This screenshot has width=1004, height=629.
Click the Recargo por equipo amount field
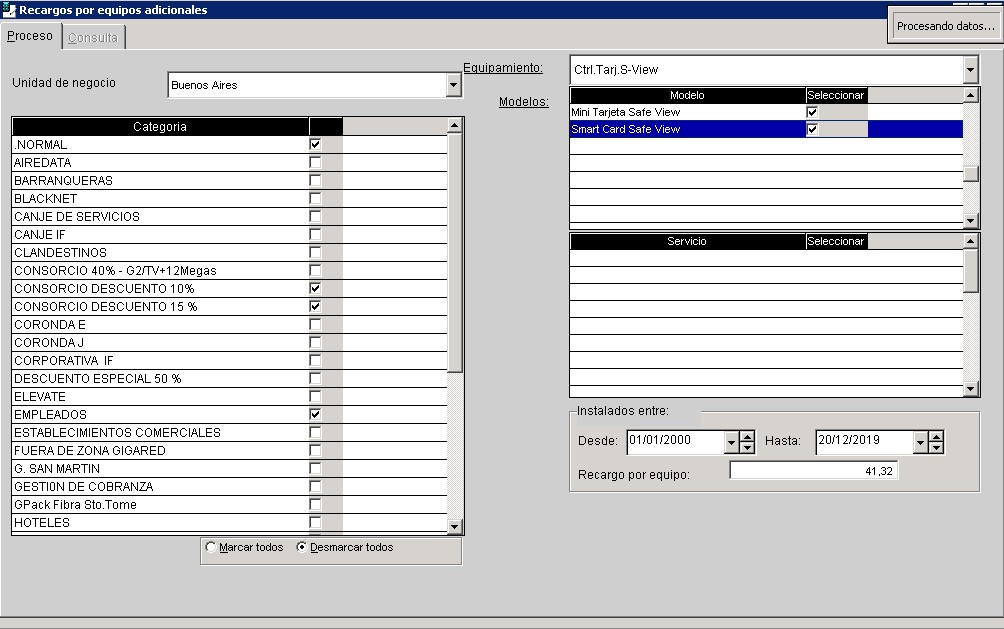tap(813, 471)
